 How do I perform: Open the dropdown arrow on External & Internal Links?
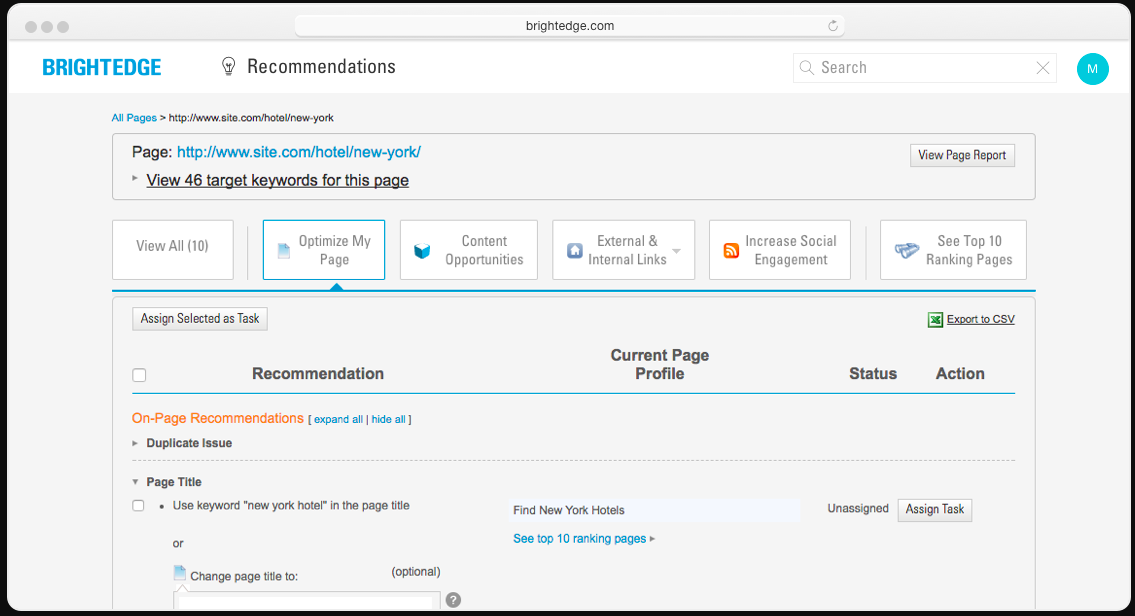[675, 249]
